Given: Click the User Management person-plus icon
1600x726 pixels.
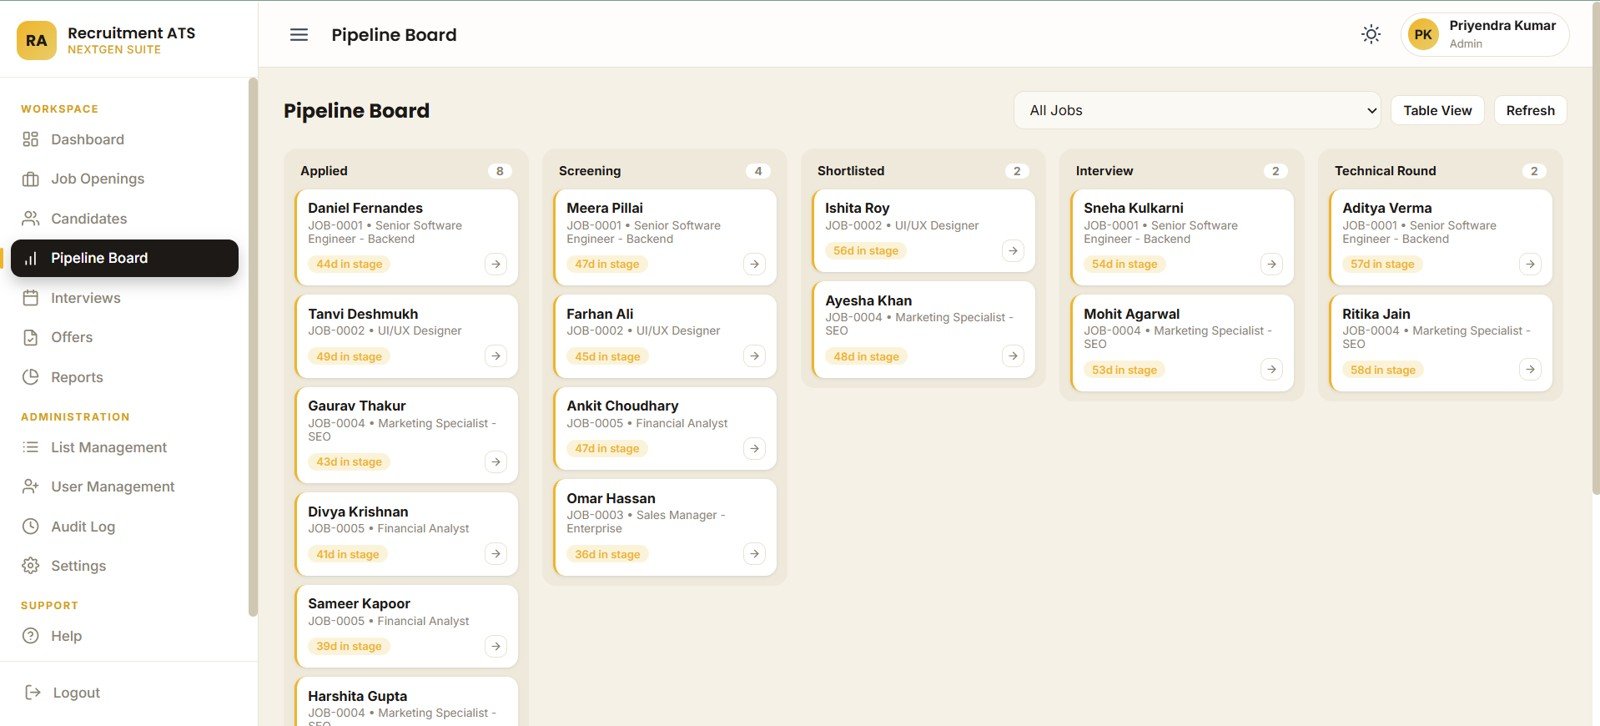Looking at the screenshot, I should (31, 486).
